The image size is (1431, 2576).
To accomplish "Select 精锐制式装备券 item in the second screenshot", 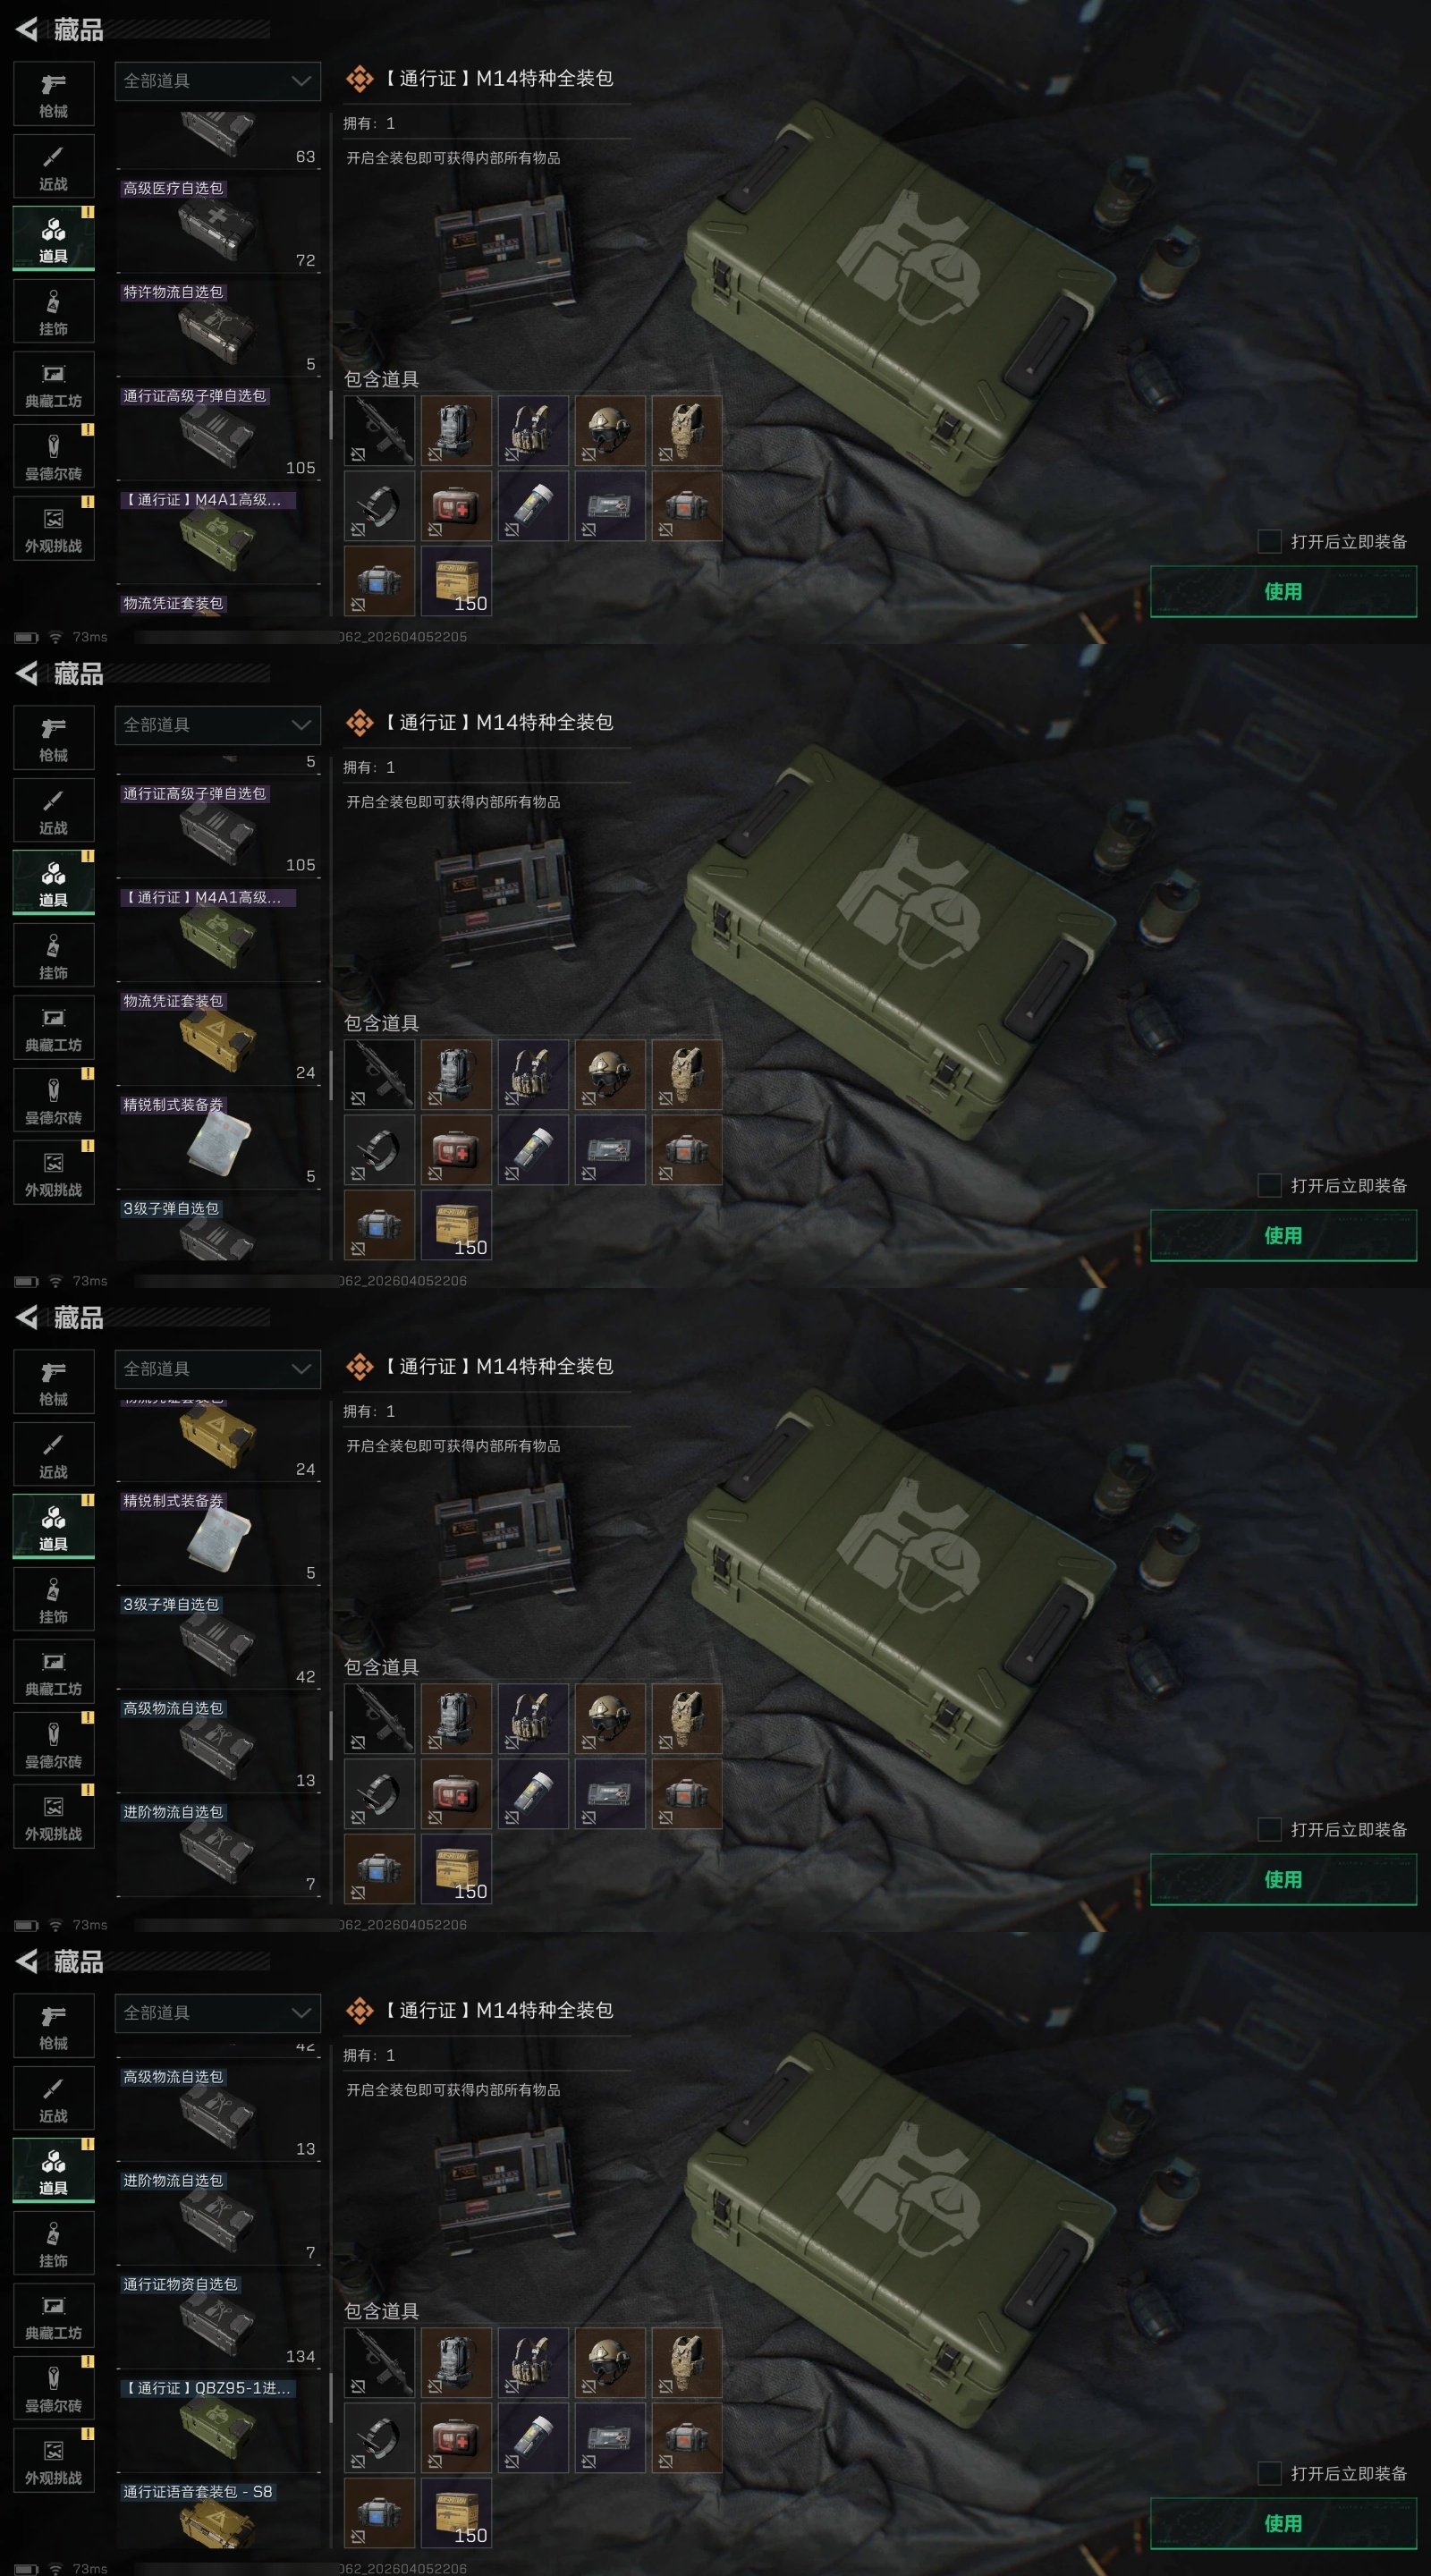I will 218,1140.
